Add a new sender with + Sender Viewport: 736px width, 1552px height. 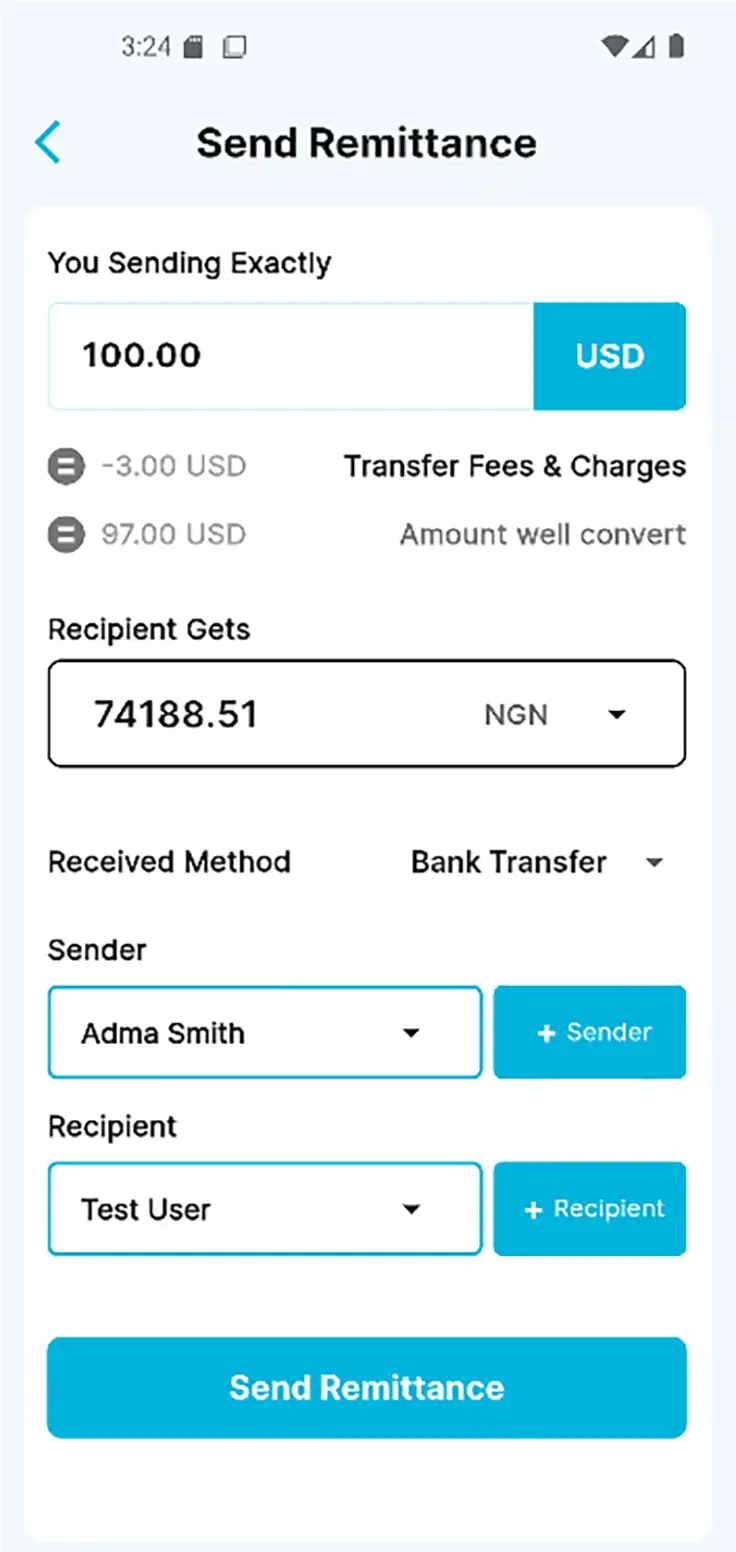[590, 1033]
